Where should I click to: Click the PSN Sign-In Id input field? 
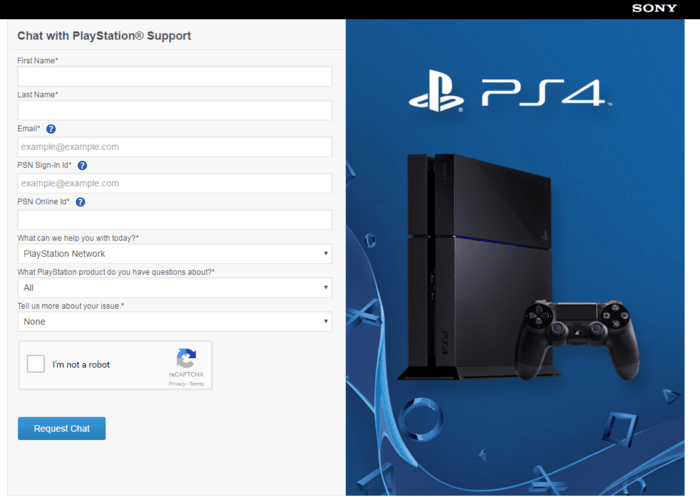(x=175, y=184)
